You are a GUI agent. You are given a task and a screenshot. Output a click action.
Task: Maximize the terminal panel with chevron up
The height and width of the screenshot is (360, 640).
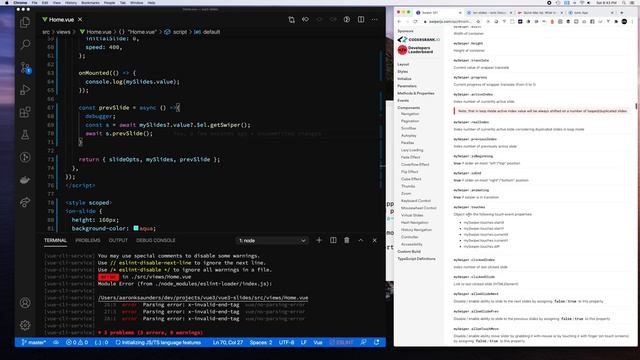point(360,240)
